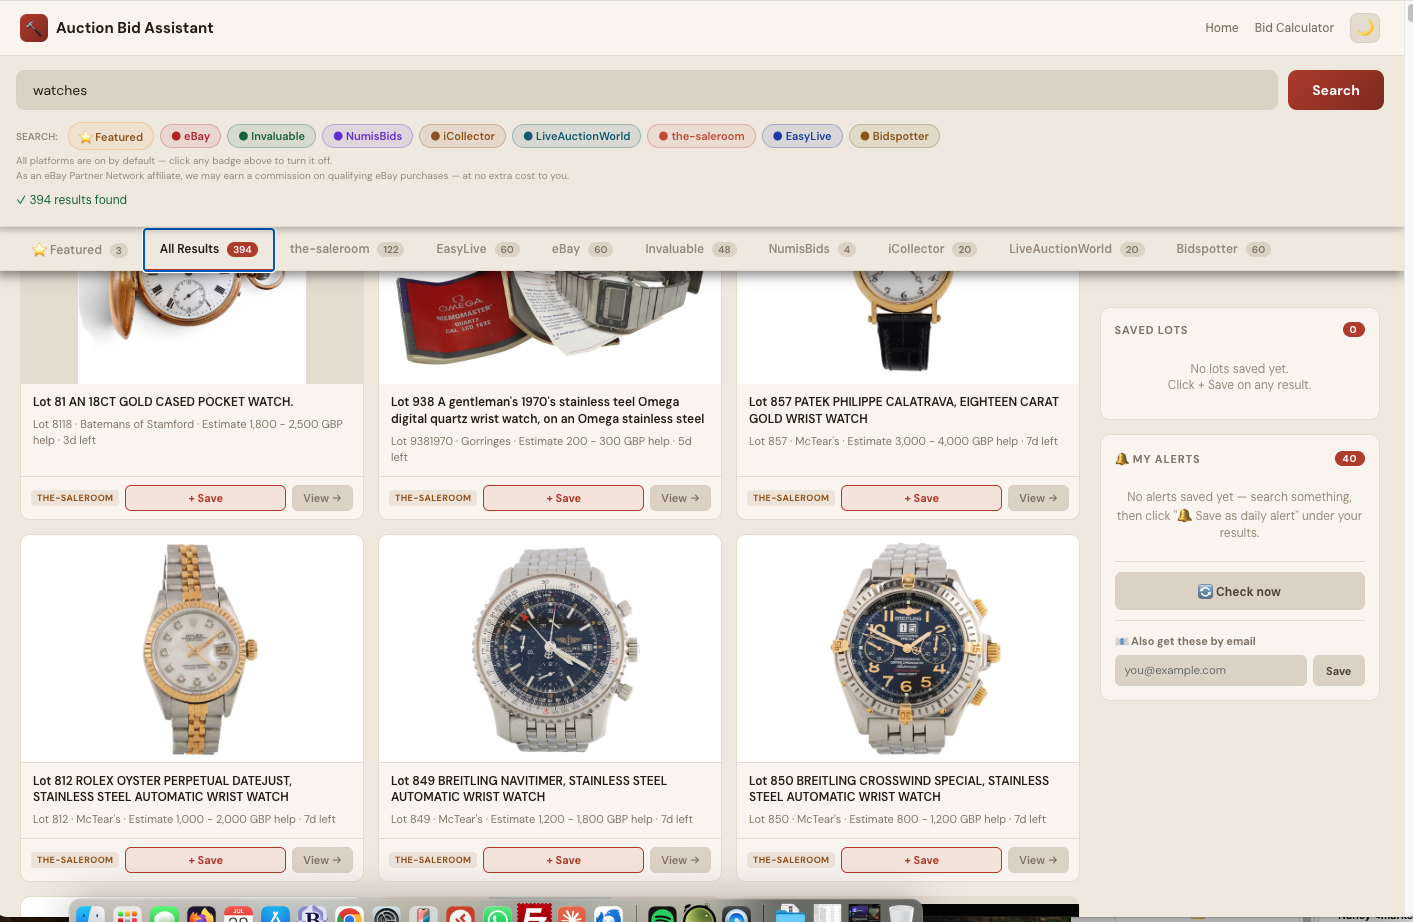Go to the Home page link
This screenshot has height=922, width=1413.
click(1221, 28)
